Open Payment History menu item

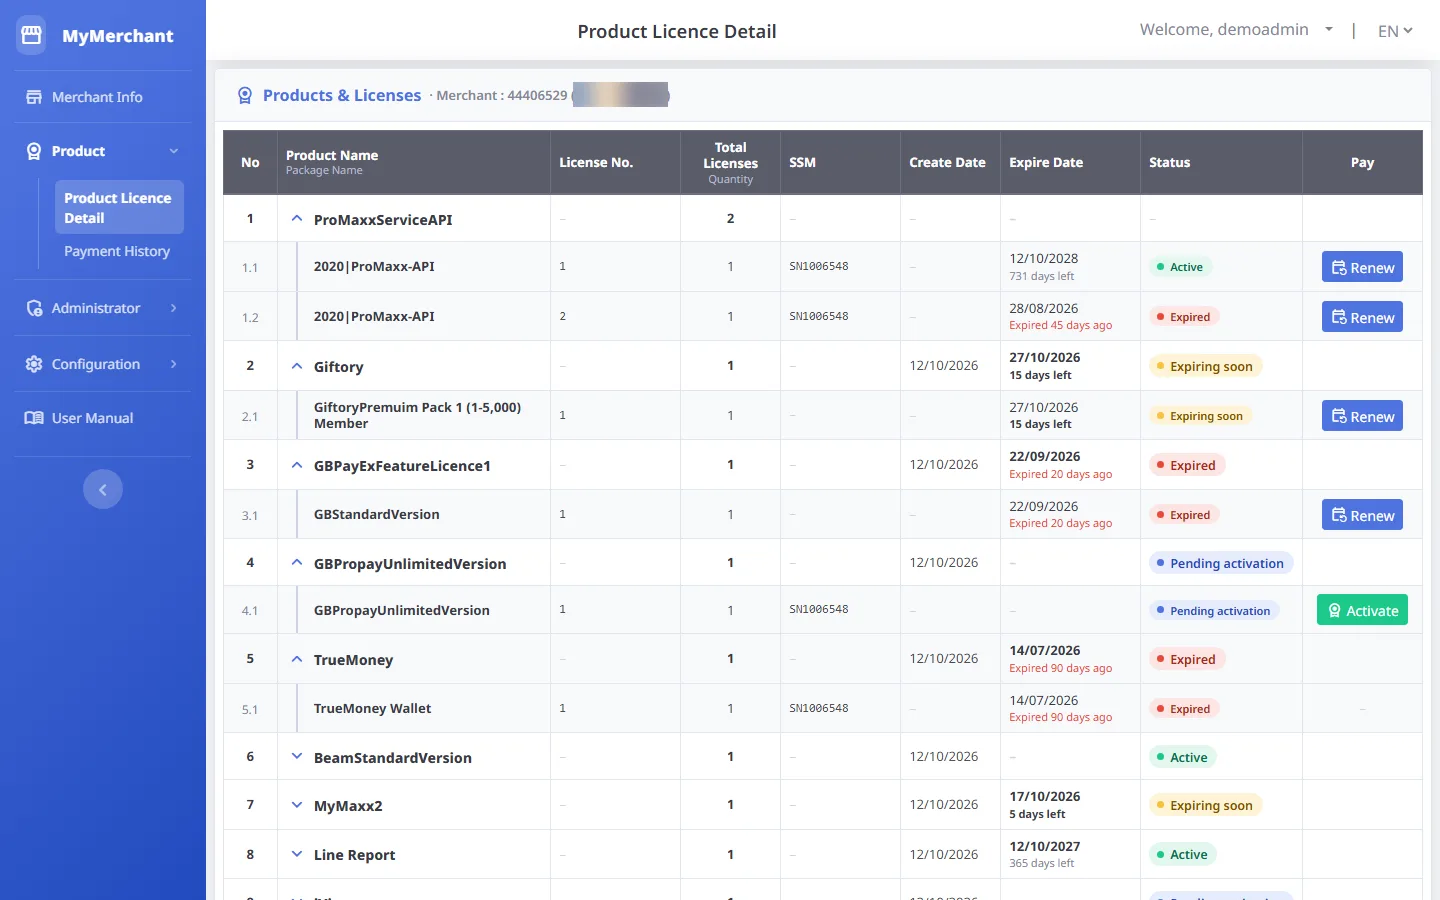point(117,251)
